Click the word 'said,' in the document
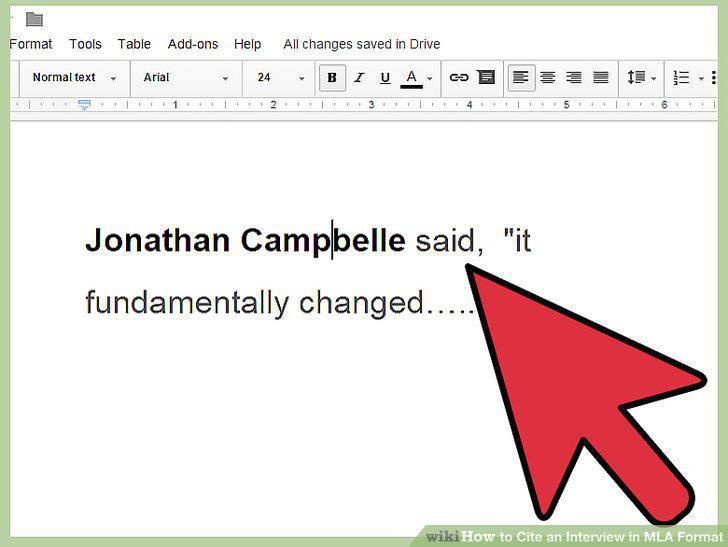Screen dimensions: 728x547 (449, 241)
